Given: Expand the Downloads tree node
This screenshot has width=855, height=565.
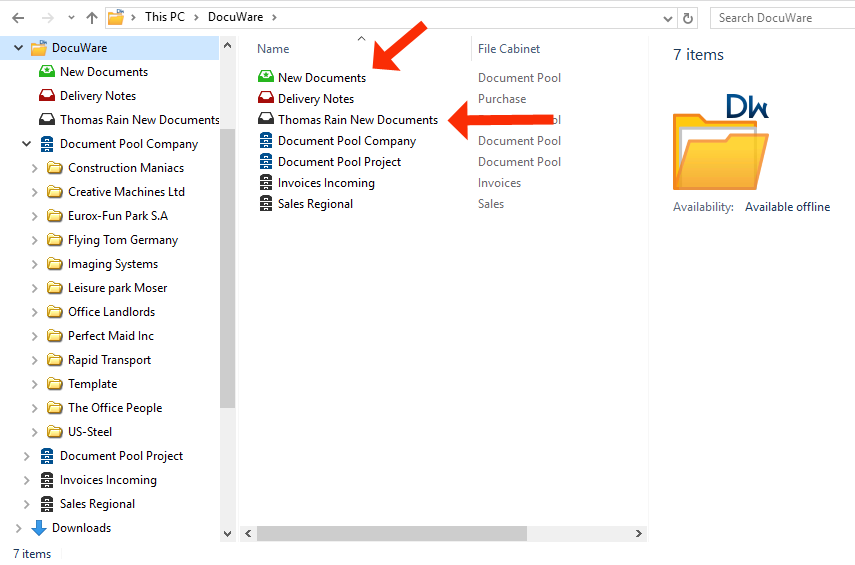Looking at the screenshot, I should pos(19,528).
